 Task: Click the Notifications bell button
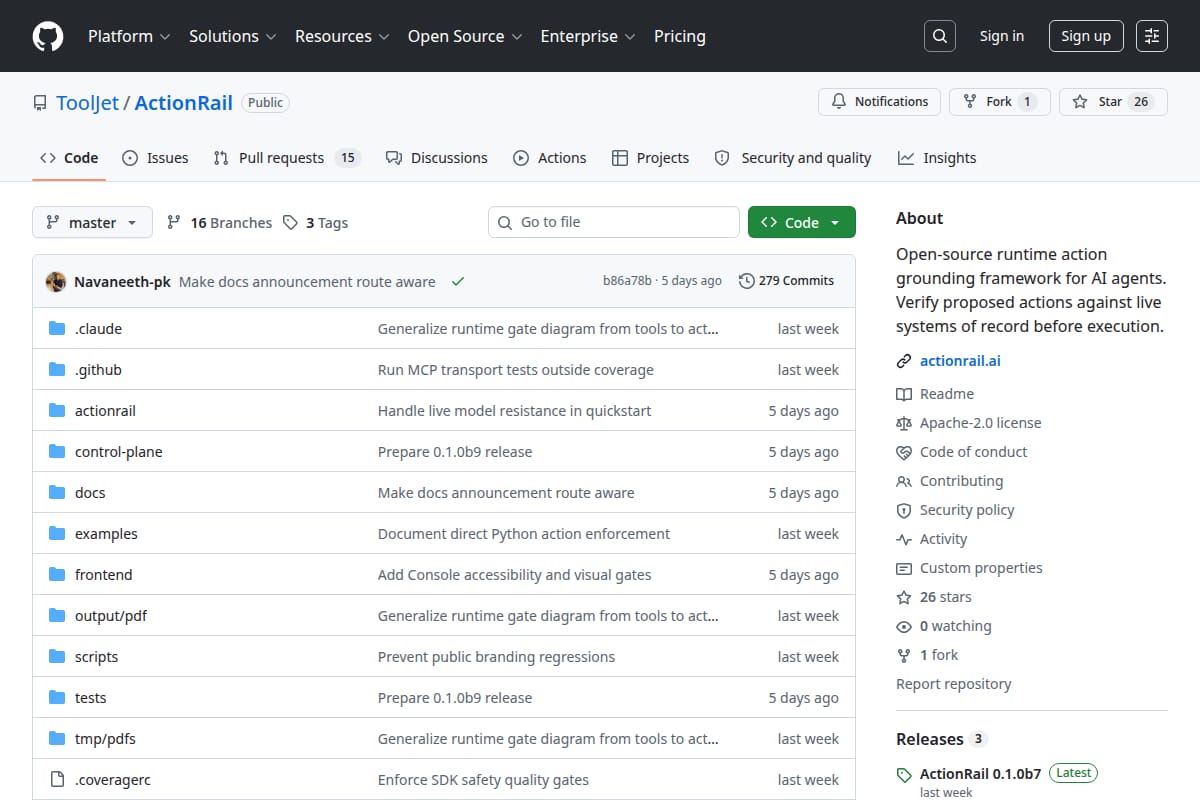tap(880, 102)
